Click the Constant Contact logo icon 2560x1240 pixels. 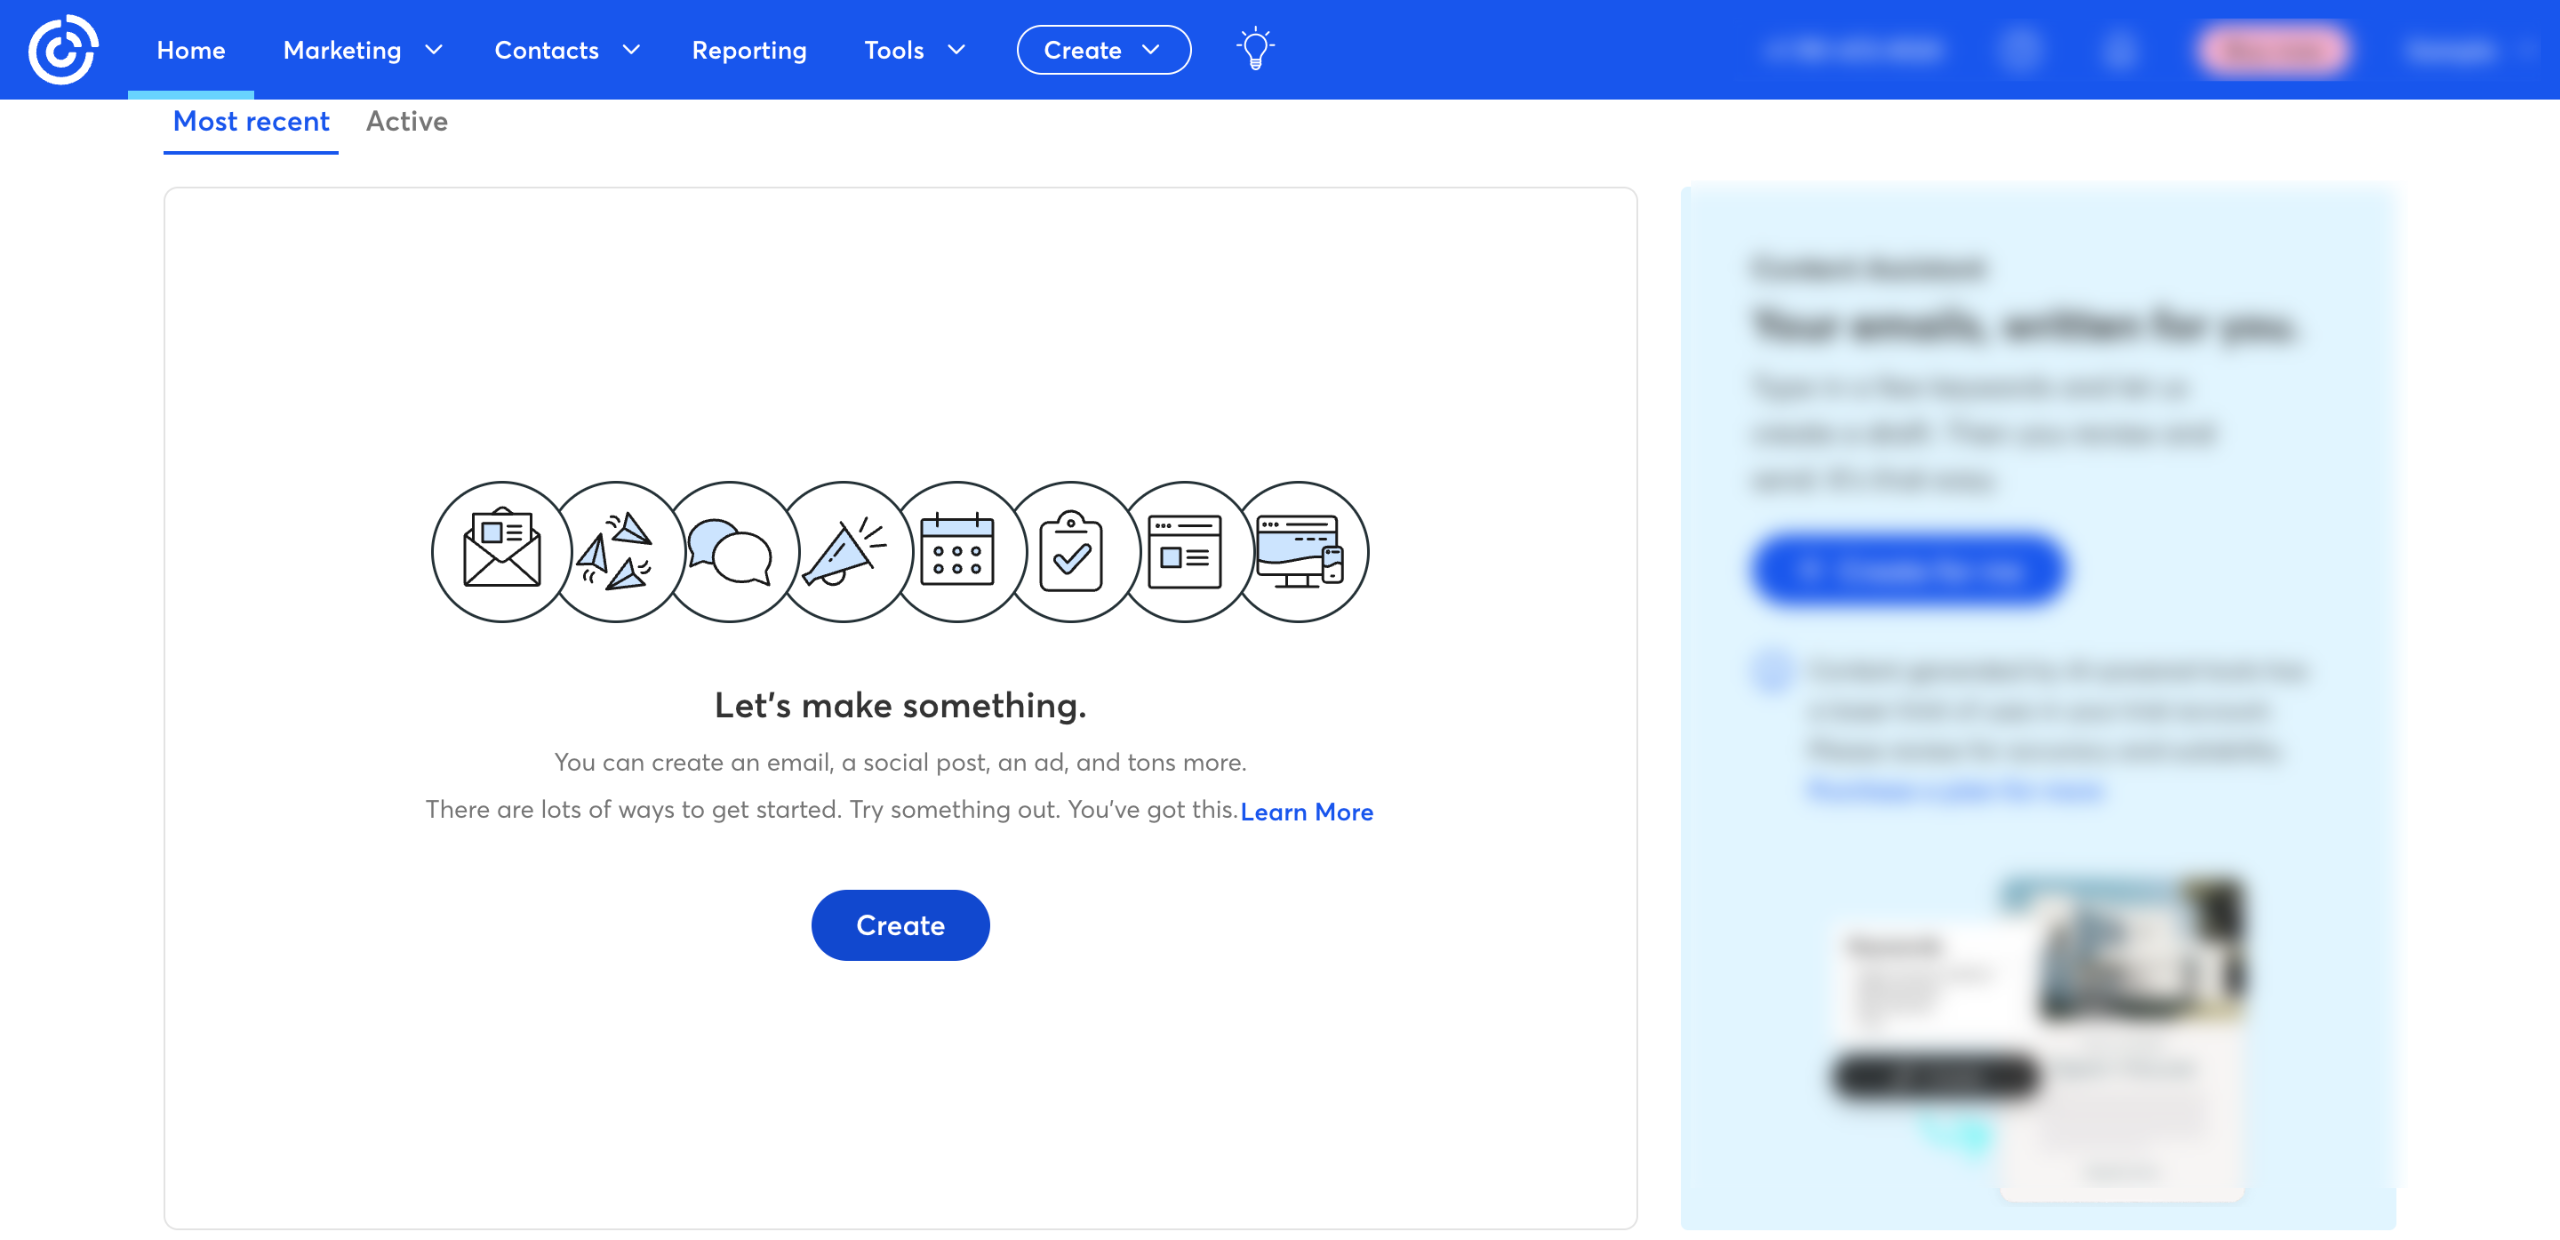click(x=63, y=49)
